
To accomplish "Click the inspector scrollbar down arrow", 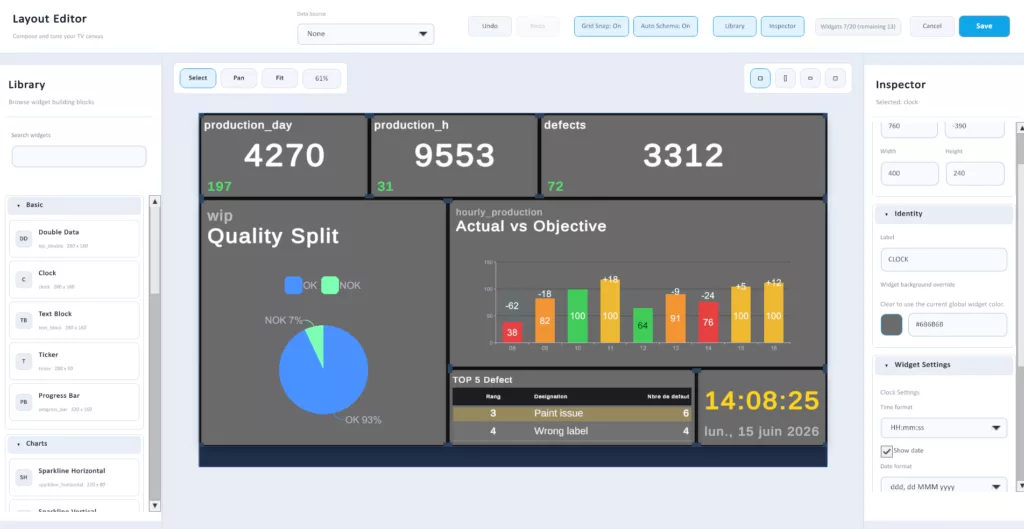I will (x=1020, y=486).
